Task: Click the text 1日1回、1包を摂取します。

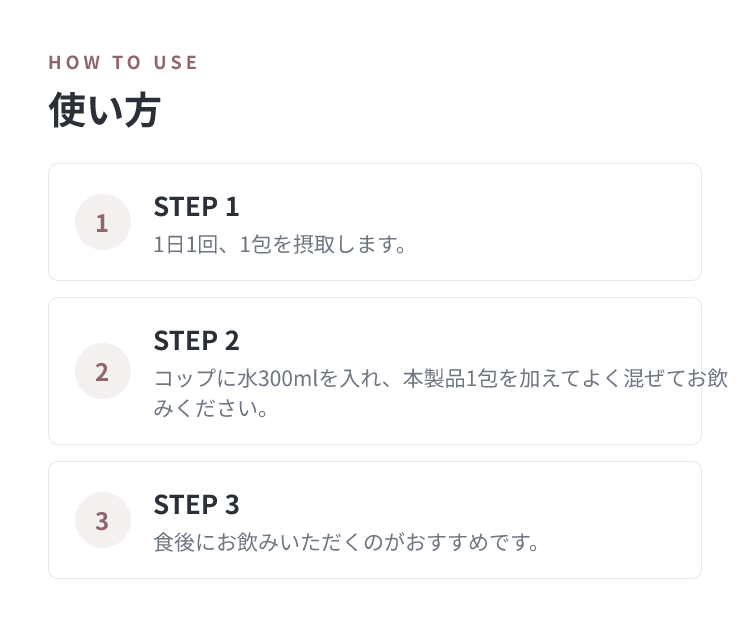Action: click(x=280, y=244)
